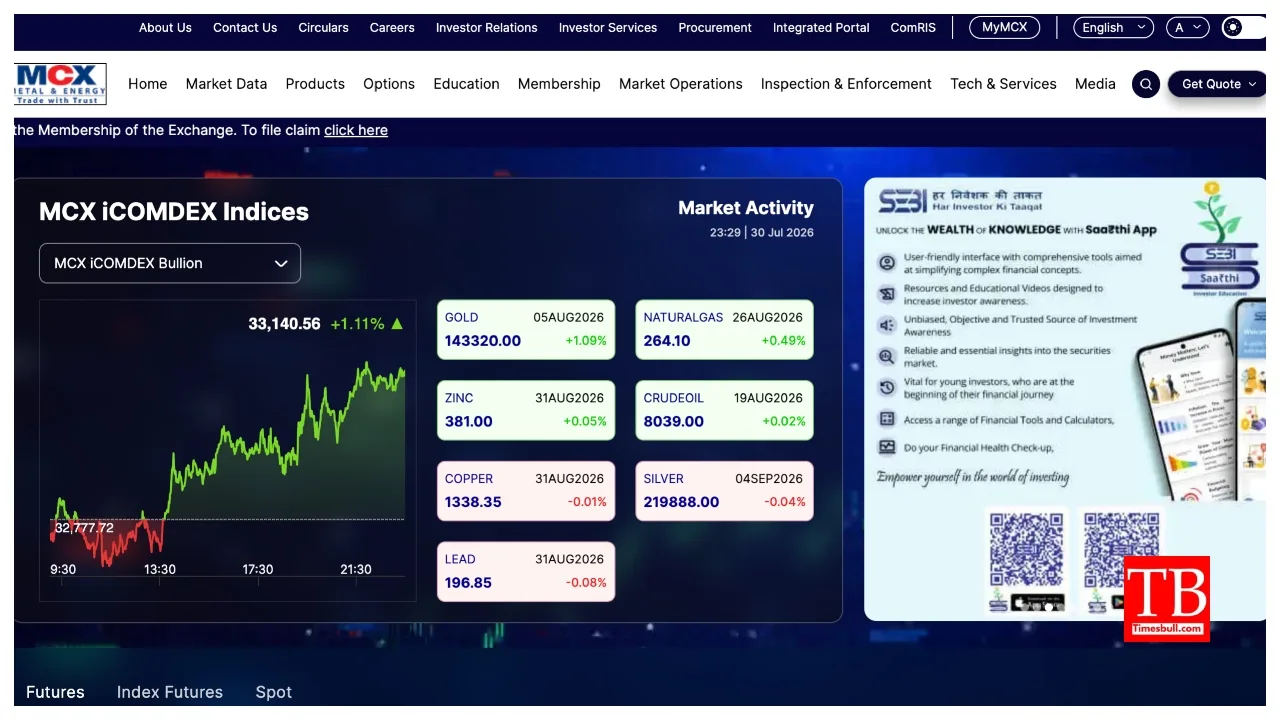The image size is (1280, 720).
Task: Open Investor Relations link
Action: [487, 27]
